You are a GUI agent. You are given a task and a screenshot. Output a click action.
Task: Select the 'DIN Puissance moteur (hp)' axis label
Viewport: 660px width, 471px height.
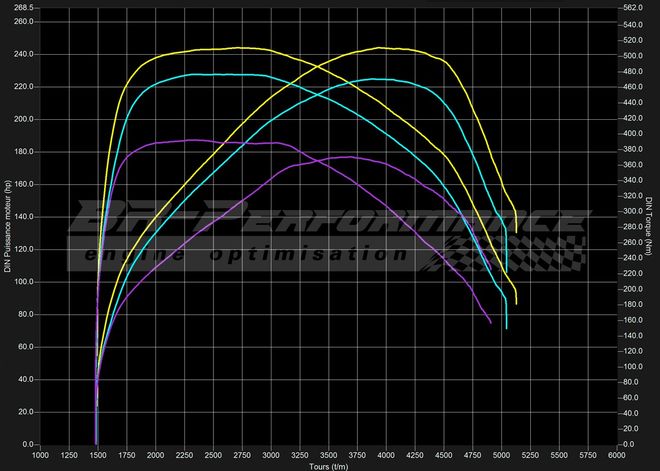pos(7,226)
